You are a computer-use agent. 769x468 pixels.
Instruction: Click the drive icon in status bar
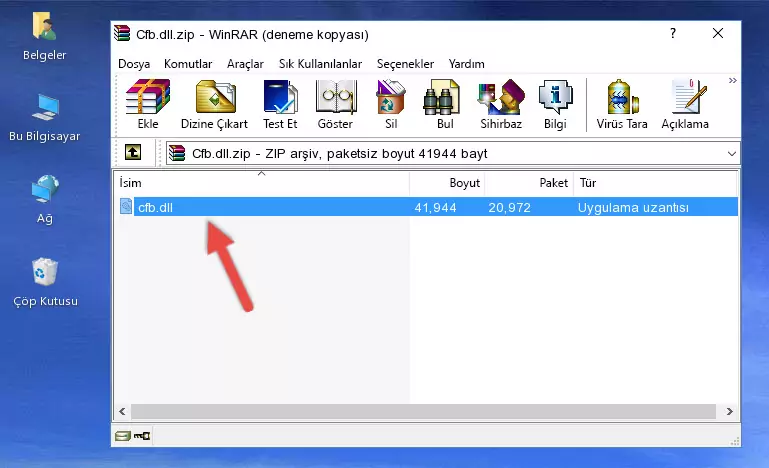123,435
